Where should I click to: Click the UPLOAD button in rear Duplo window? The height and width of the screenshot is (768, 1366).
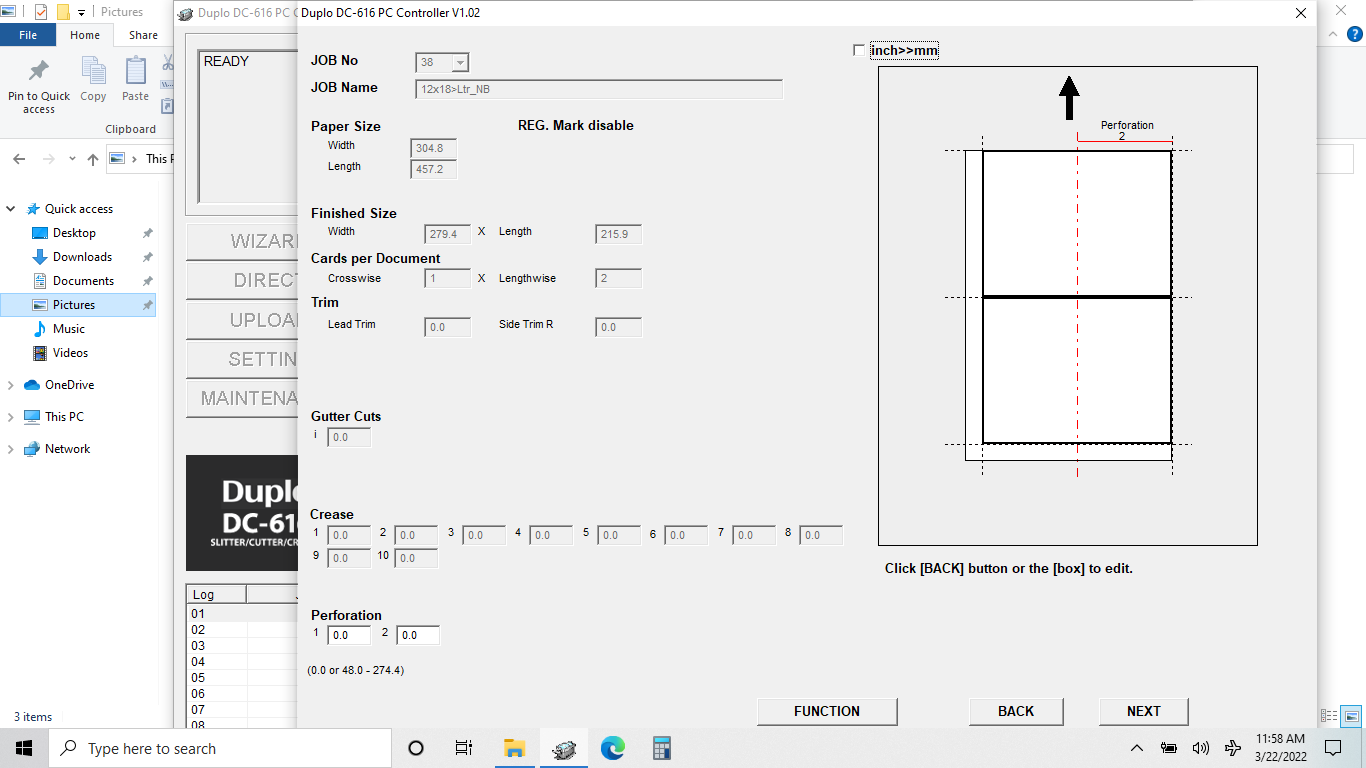[x=242, y=320]
